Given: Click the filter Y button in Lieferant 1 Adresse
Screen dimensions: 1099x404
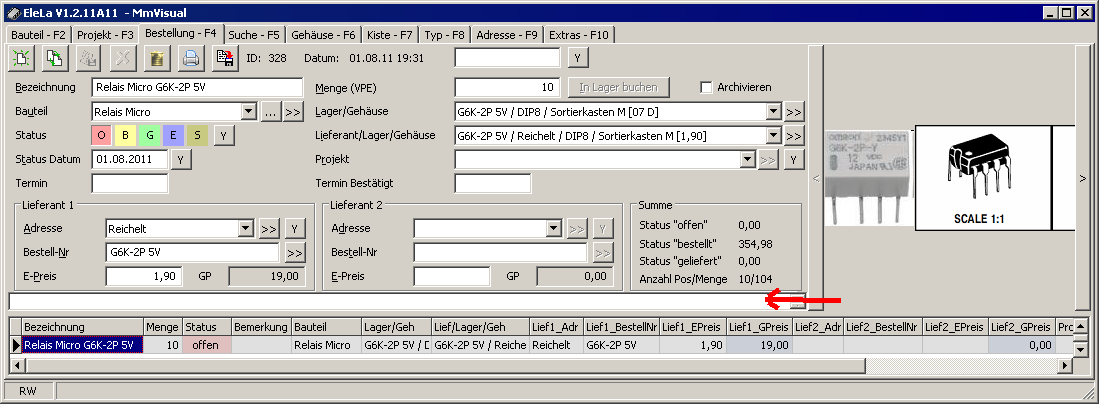Looking at the screenshot, I should pyautogui.click(x=295, y=228).
